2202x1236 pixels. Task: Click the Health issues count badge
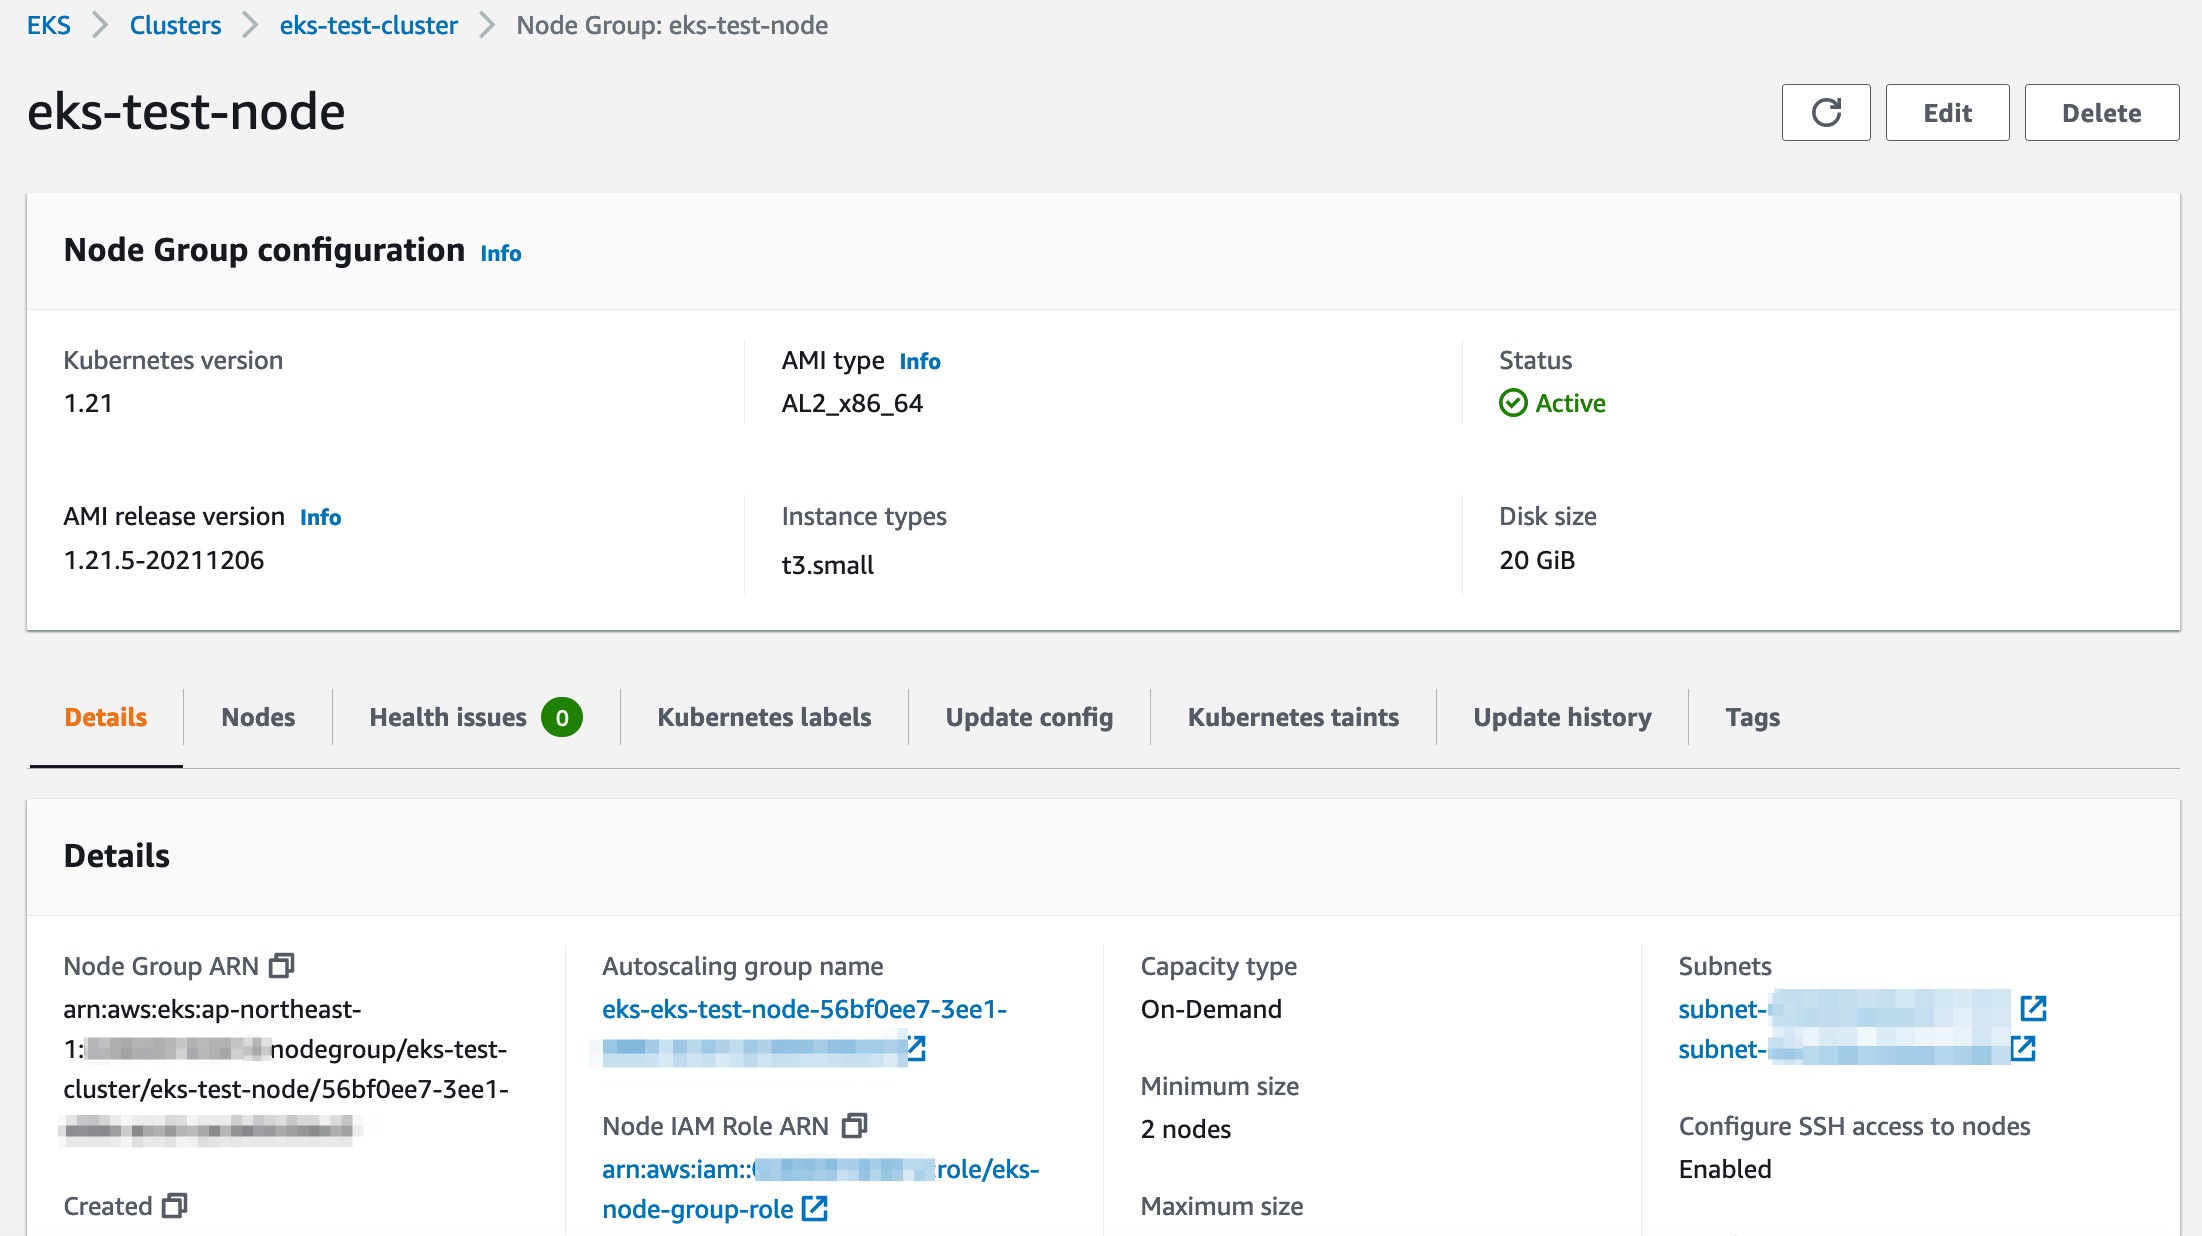(x=562, y=717)
